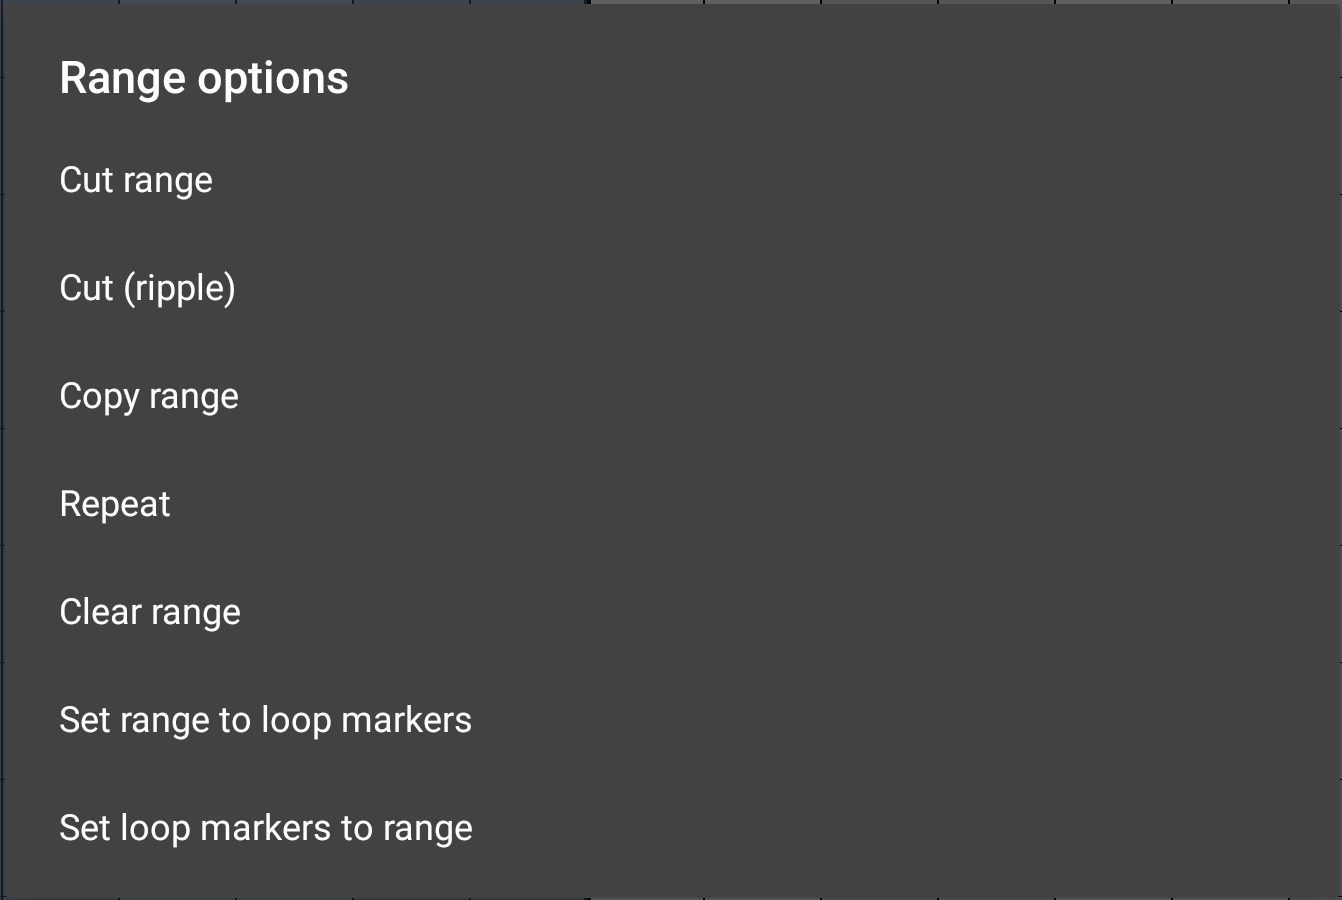The width and height of the screenshot is (1342, 900).
Task: Select Repeat in Range options
Action: point(115,504)
